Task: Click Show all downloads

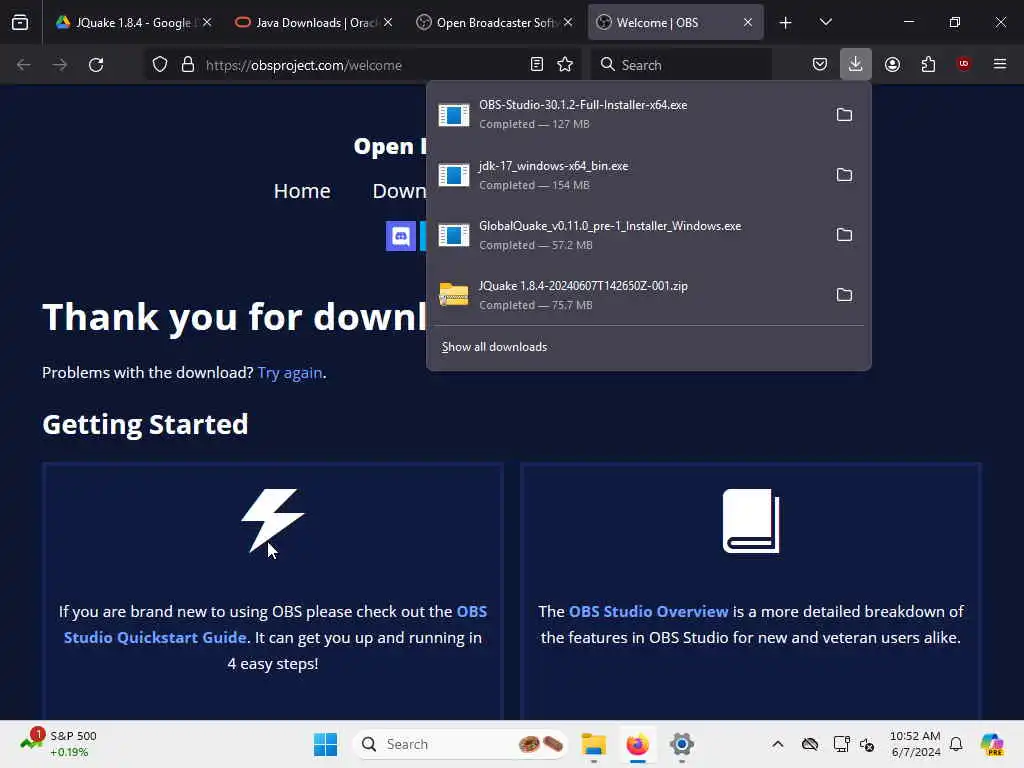Action: 494,347
